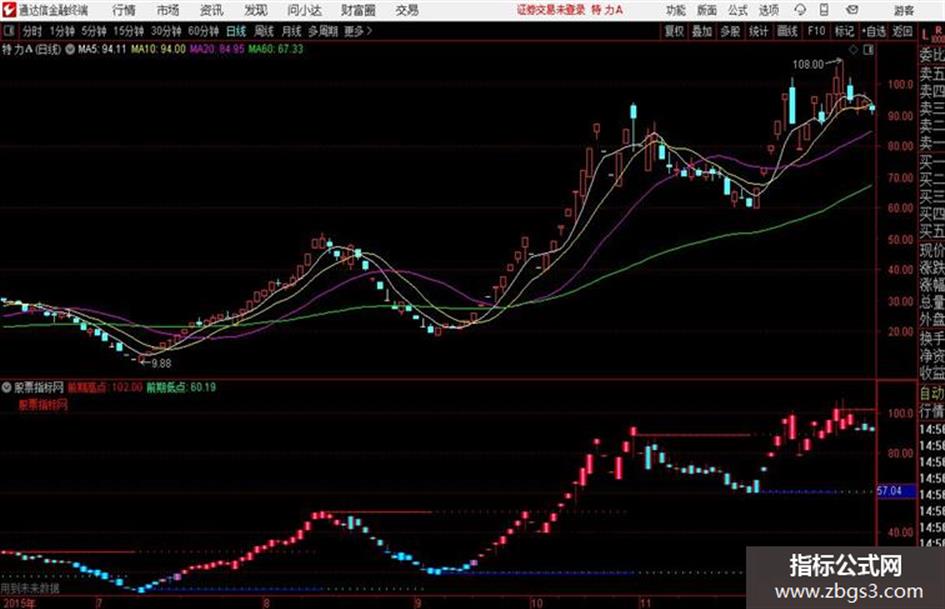Image resolution: width=945 pixels, height=609 pixels.
Task: Select the 周线 period tab
Action: (x=264, y=31)
